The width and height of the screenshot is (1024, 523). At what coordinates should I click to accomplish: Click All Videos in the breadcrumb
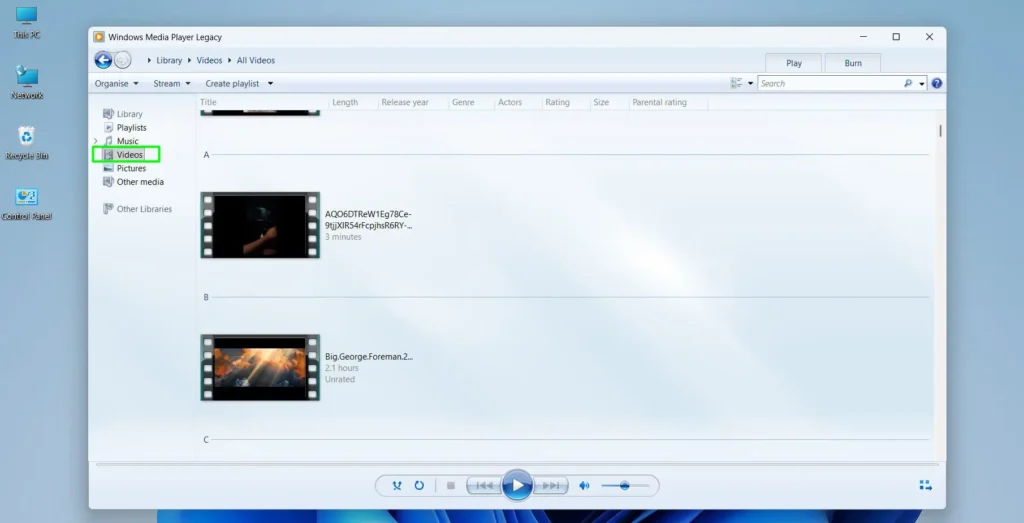click(255, 60)
